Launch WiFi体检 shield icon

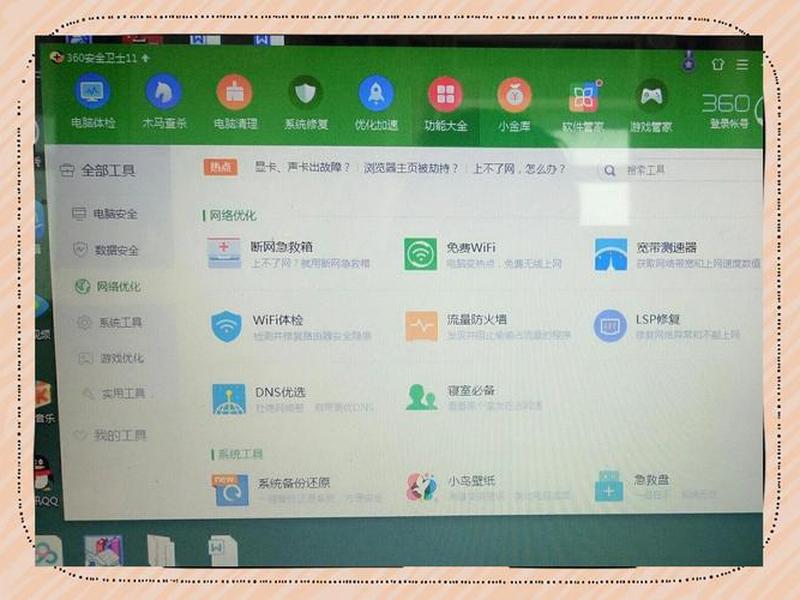click(x=226, y=326)
